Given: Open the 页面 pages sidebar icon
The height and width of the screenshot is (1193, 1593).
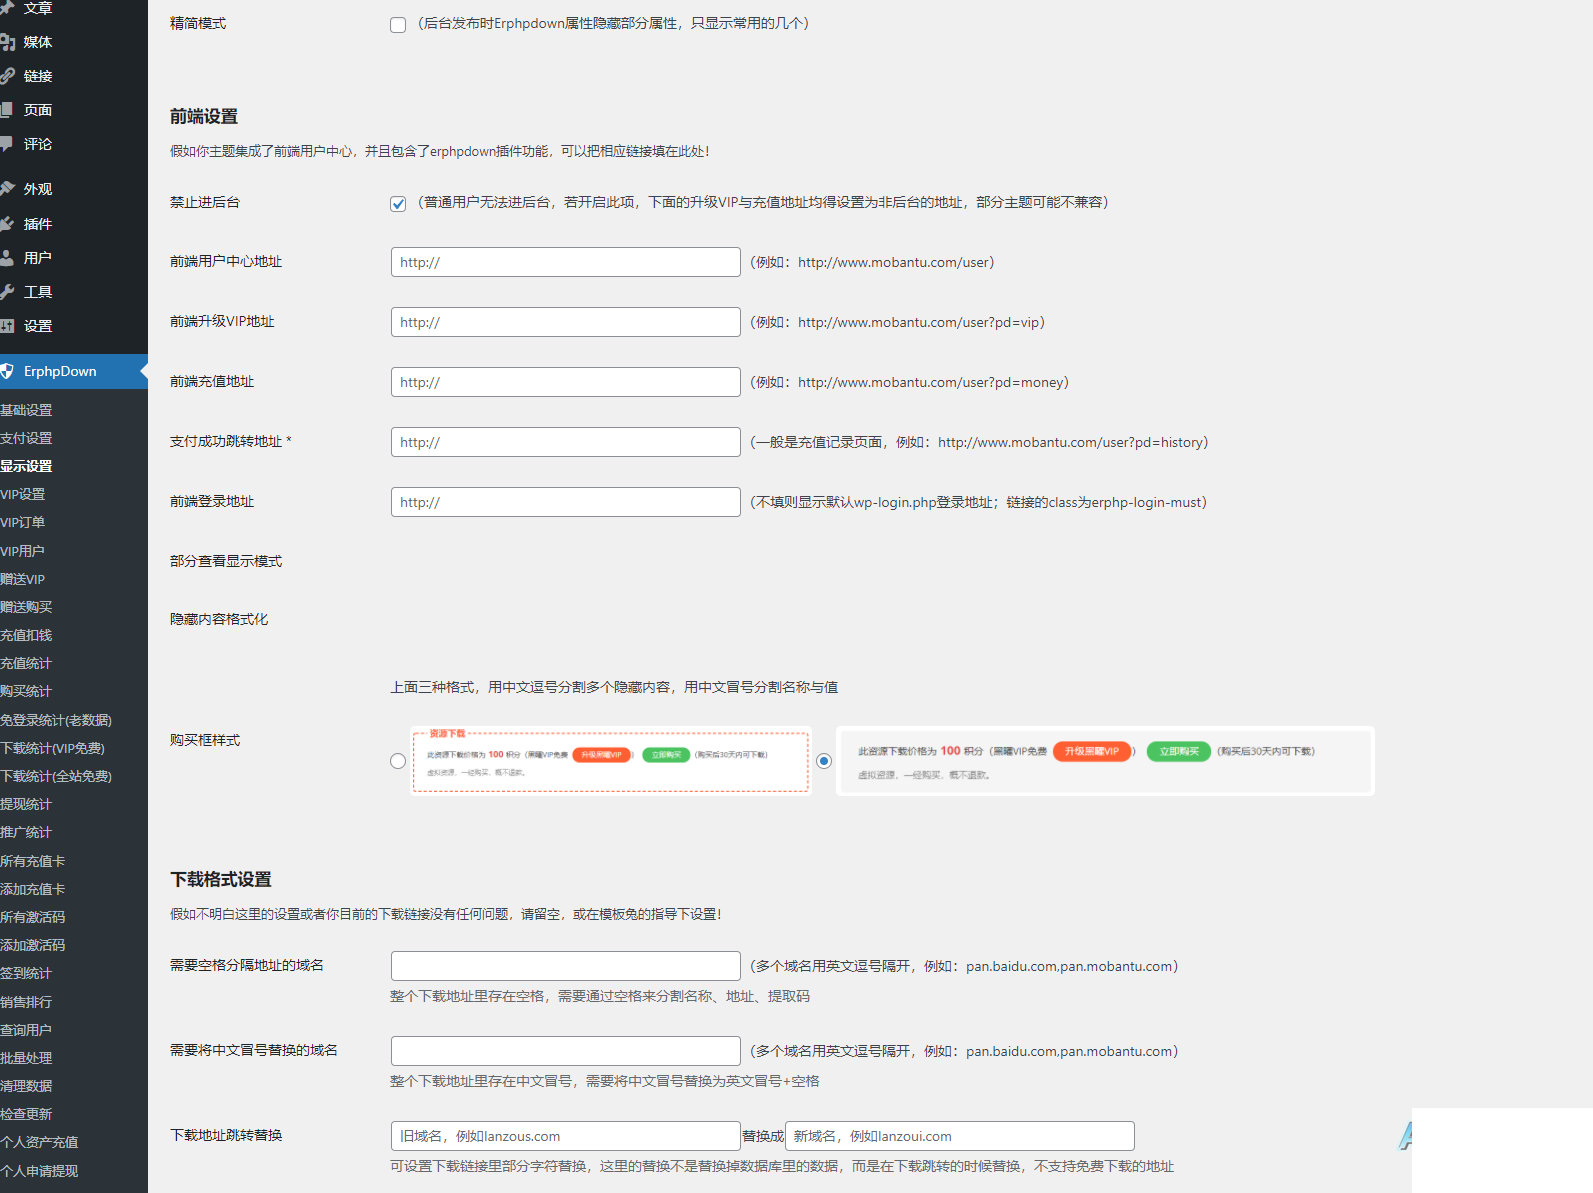Looking at the screenshot, I should click(7, 110).
